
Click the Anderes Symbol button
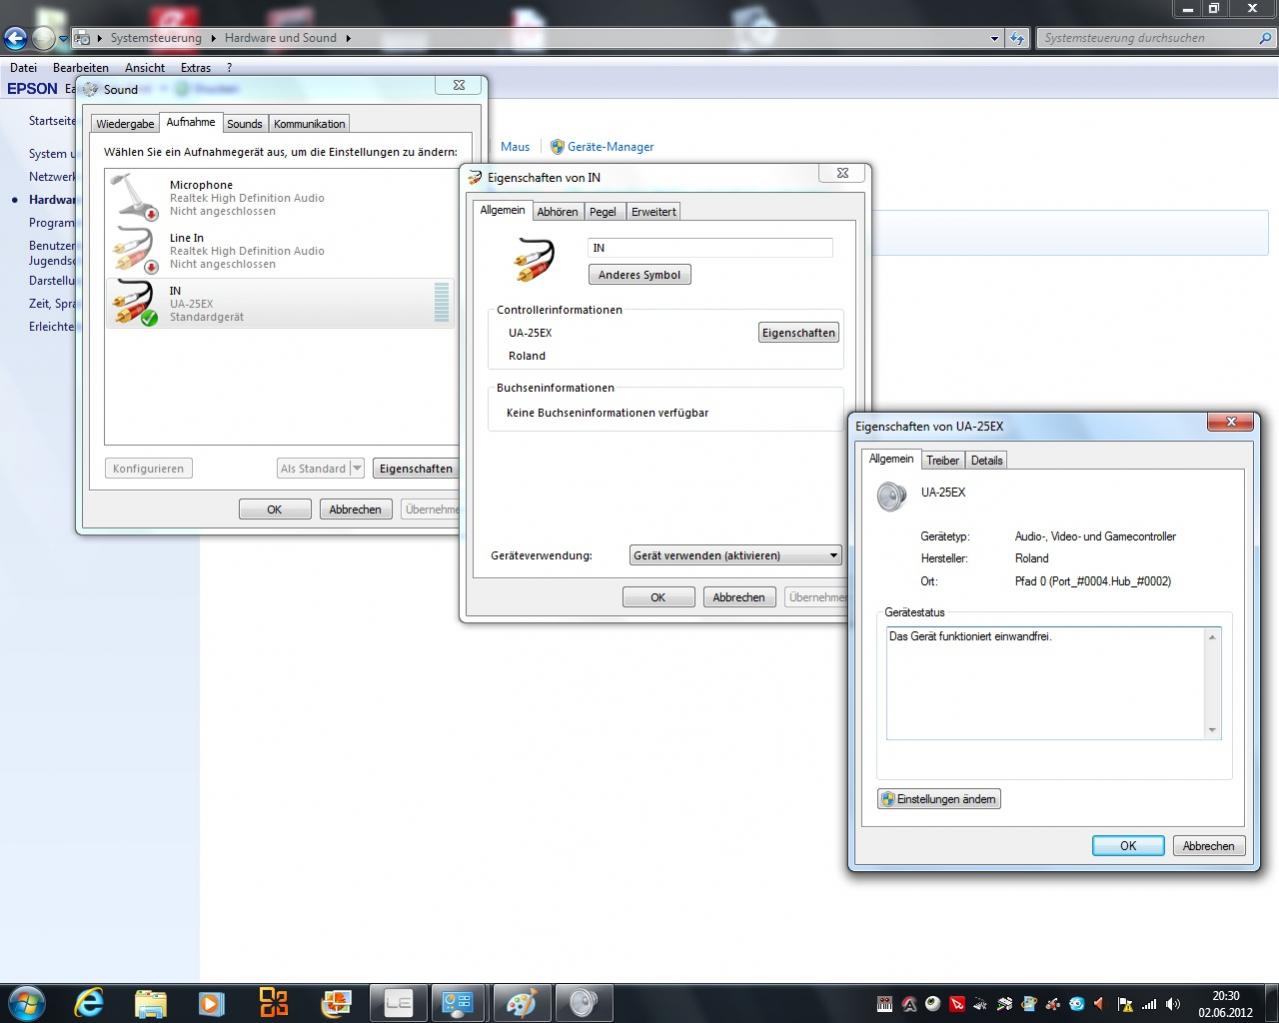coord(639,275)
